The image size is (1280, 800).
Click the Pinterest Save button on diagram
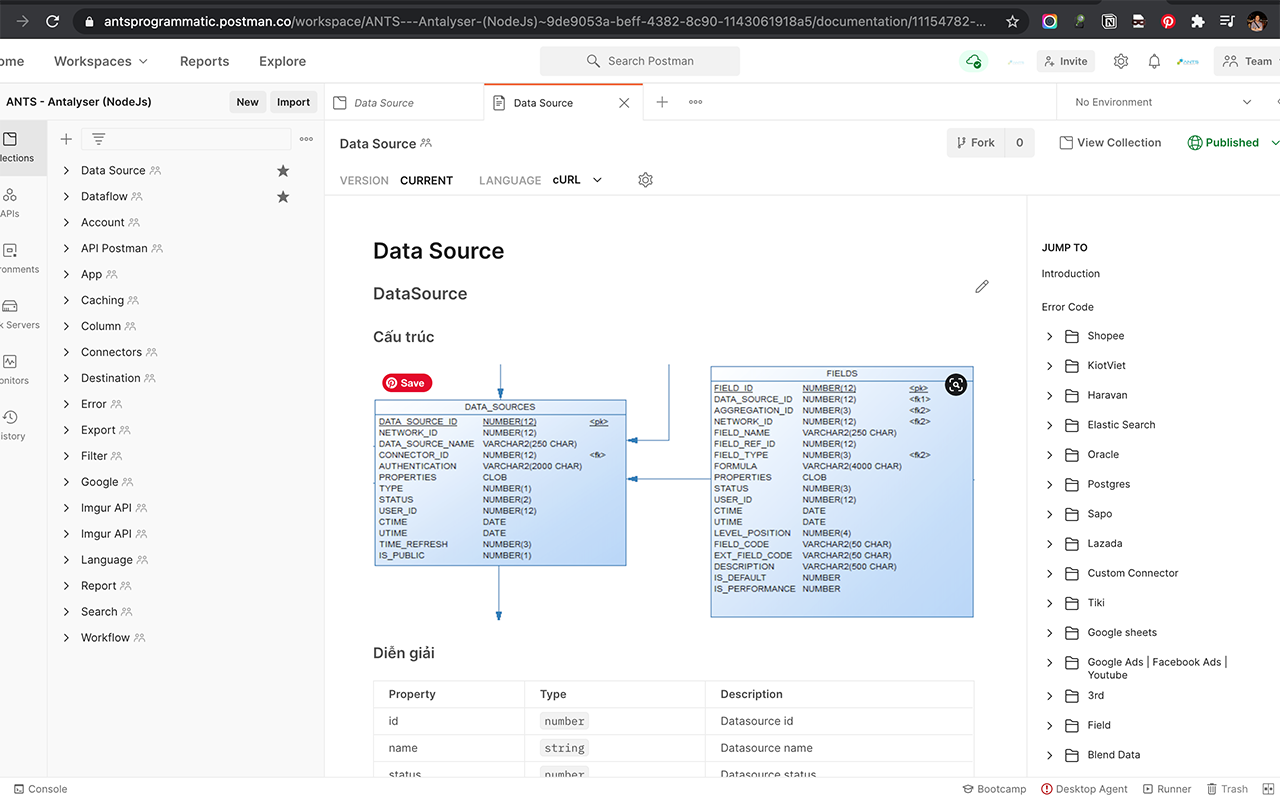[x=407, y=383]
